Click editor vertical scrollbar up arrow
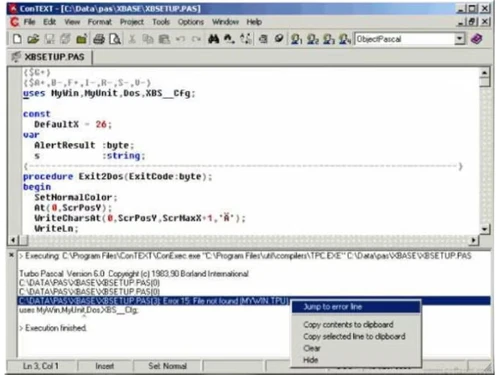Screen dimensions: 500x375 click(x=484, y=72)
